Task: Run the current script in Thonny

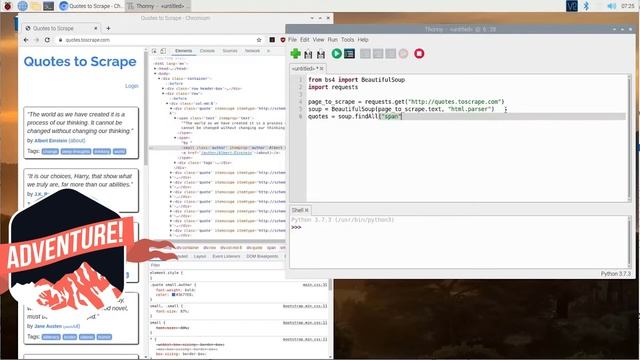Action: 336,53
